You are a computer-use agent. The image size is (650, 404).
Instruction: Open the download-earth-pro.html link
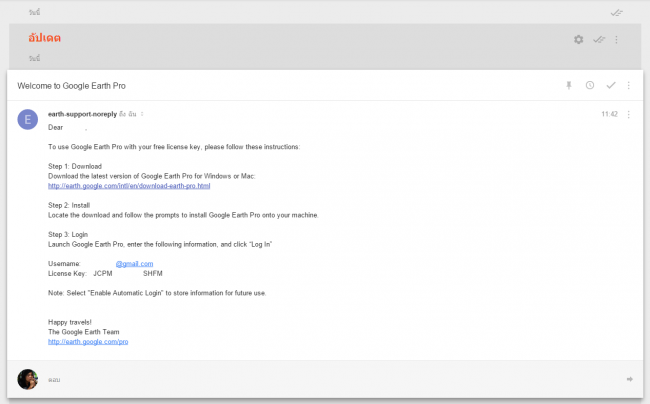pos(129,186)
